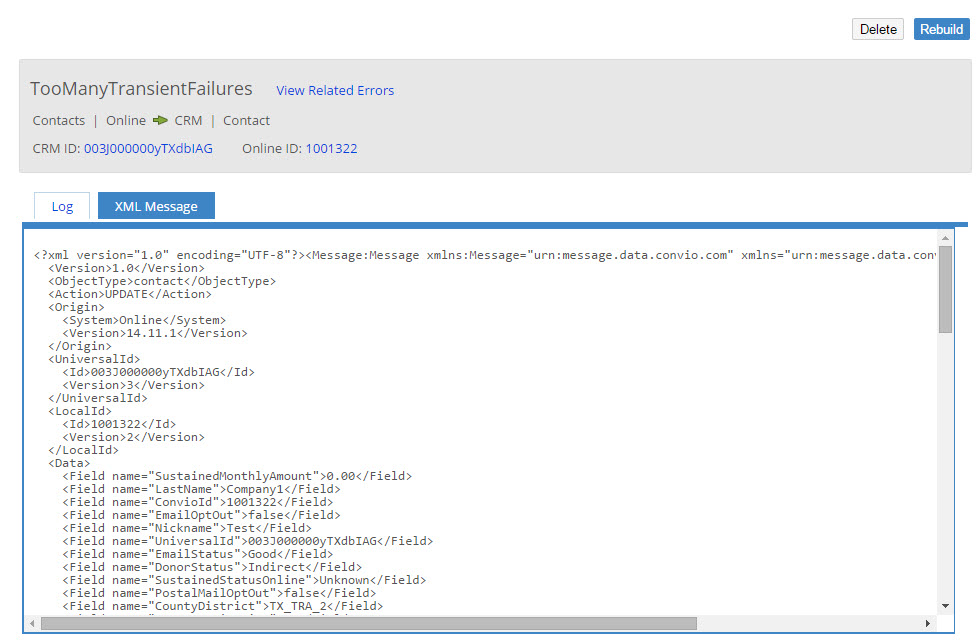Click the PostalMailOptOut false line

pos(219,593)
